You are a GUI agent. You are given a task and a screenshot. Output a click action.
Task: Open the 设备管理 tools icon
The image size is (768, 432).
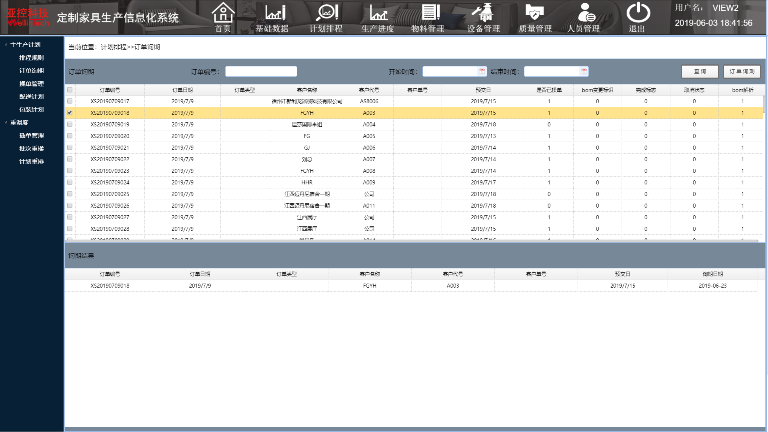click(482, 12)
